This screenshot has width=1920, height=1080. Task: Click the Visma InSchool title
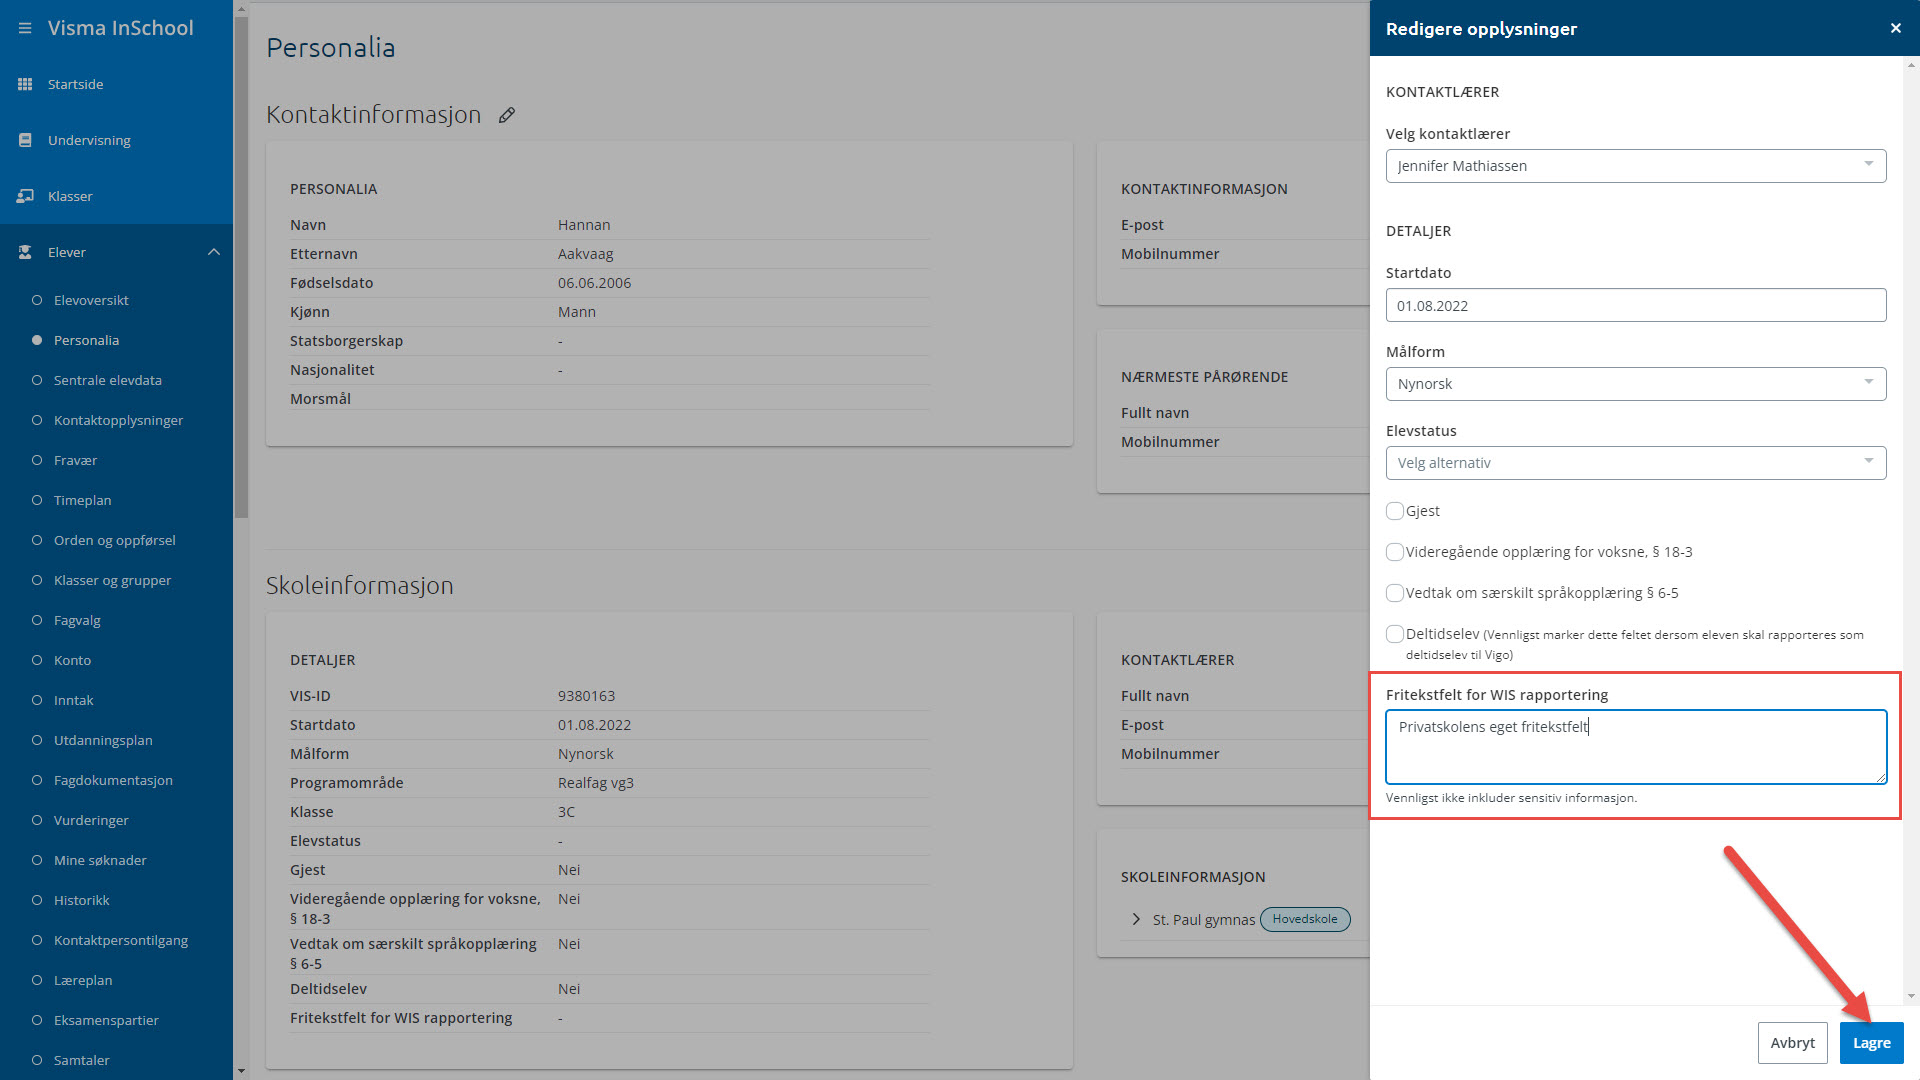tap(121, 28)
